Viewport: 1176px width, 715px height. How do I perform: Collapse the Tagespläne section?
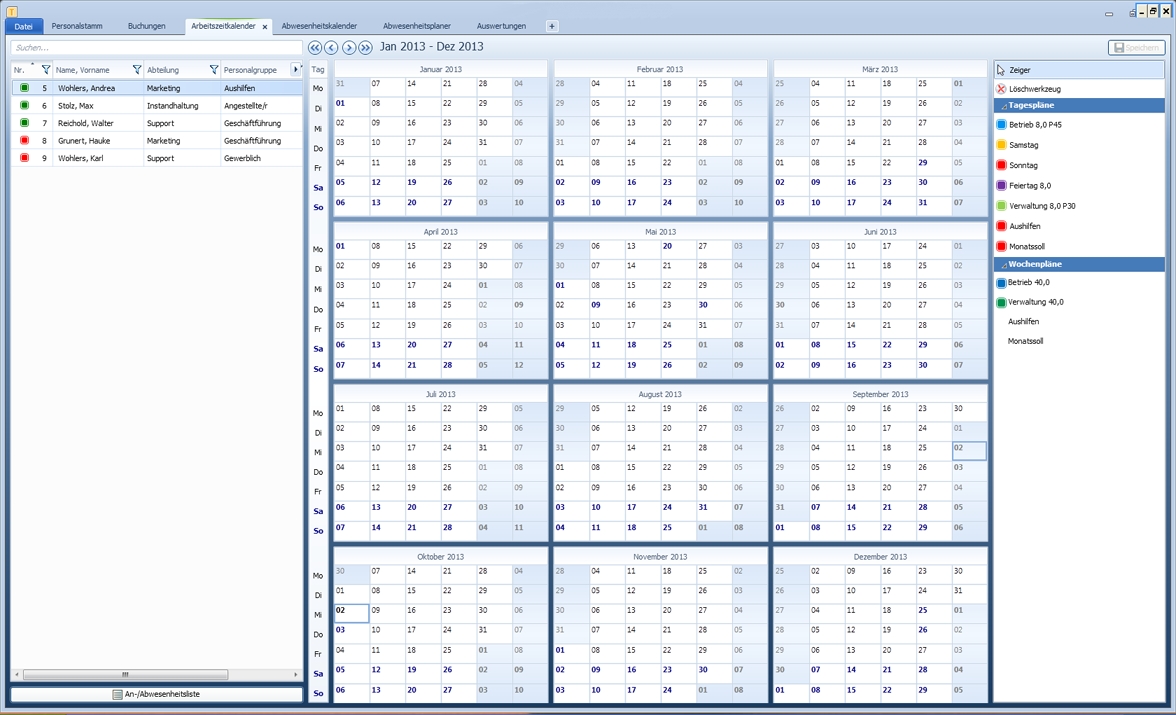pos(1004,106)
